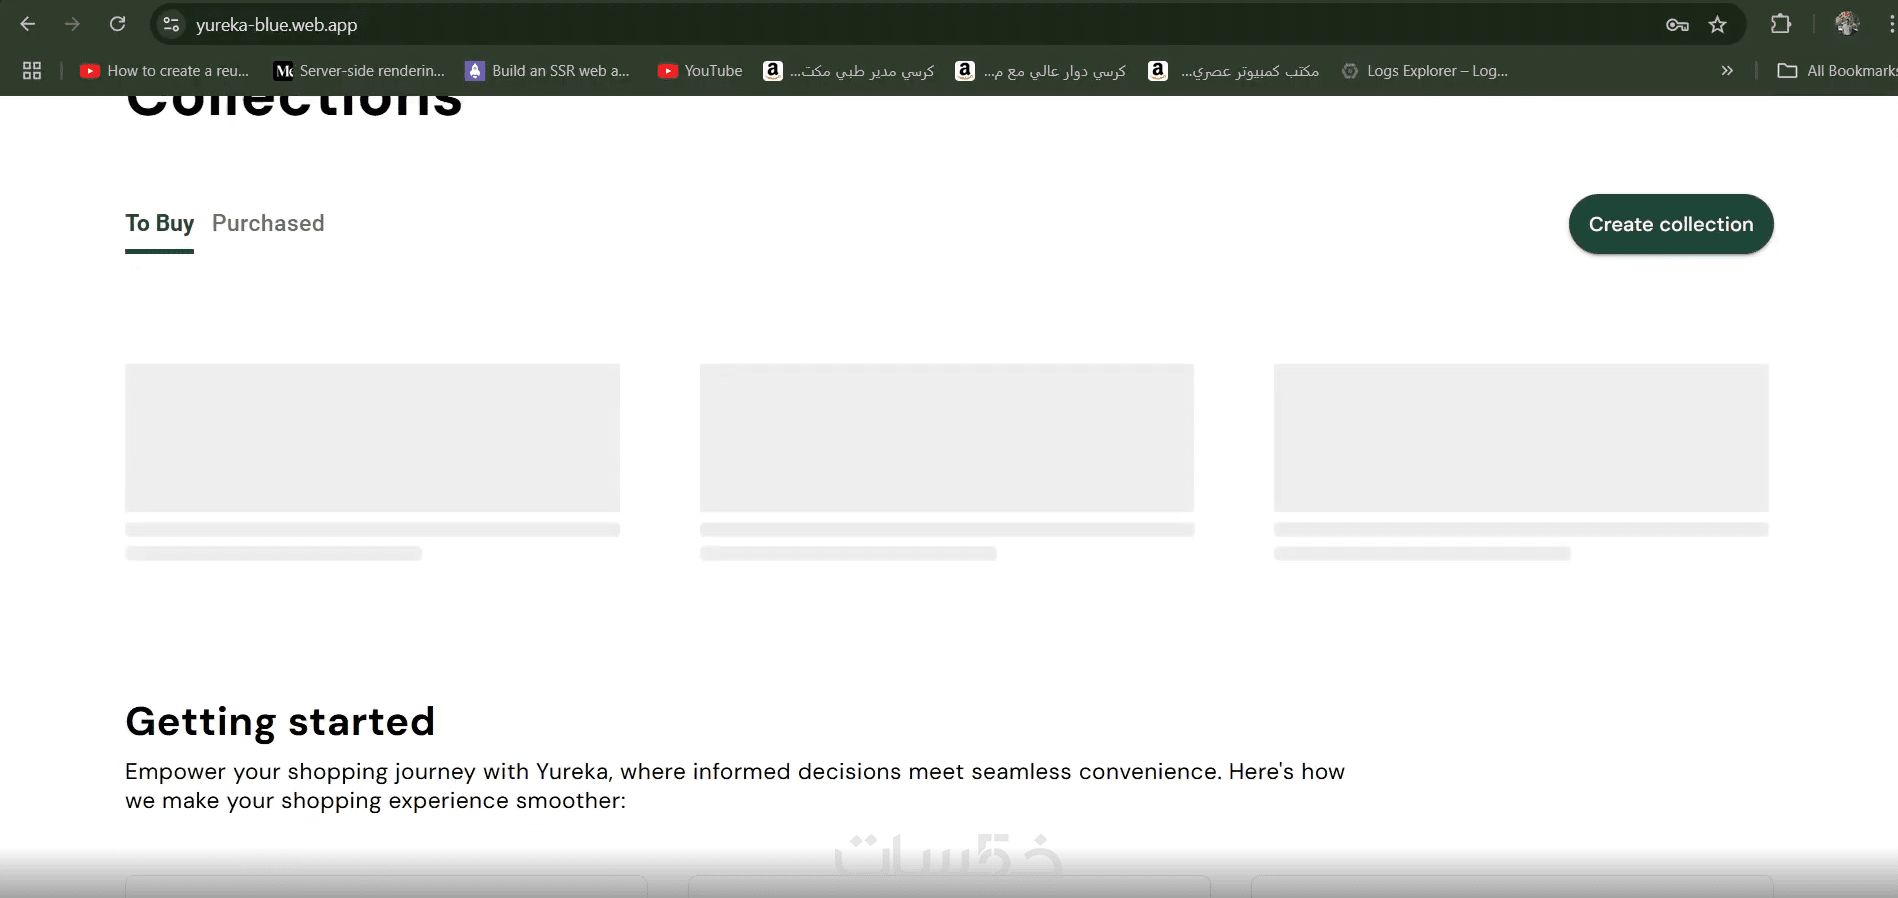
Task: Go back to the previous page
Action: (28, 24)
